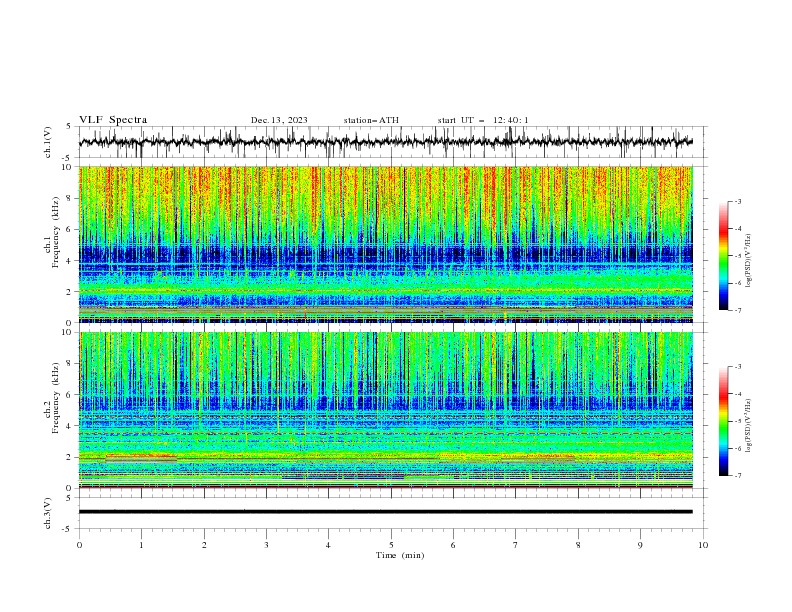Click the "10" kHz tick of ch.2 frequency axis
Image resolution: width=792 pixels, height=612 pixels.
click(x=68, y=332)
